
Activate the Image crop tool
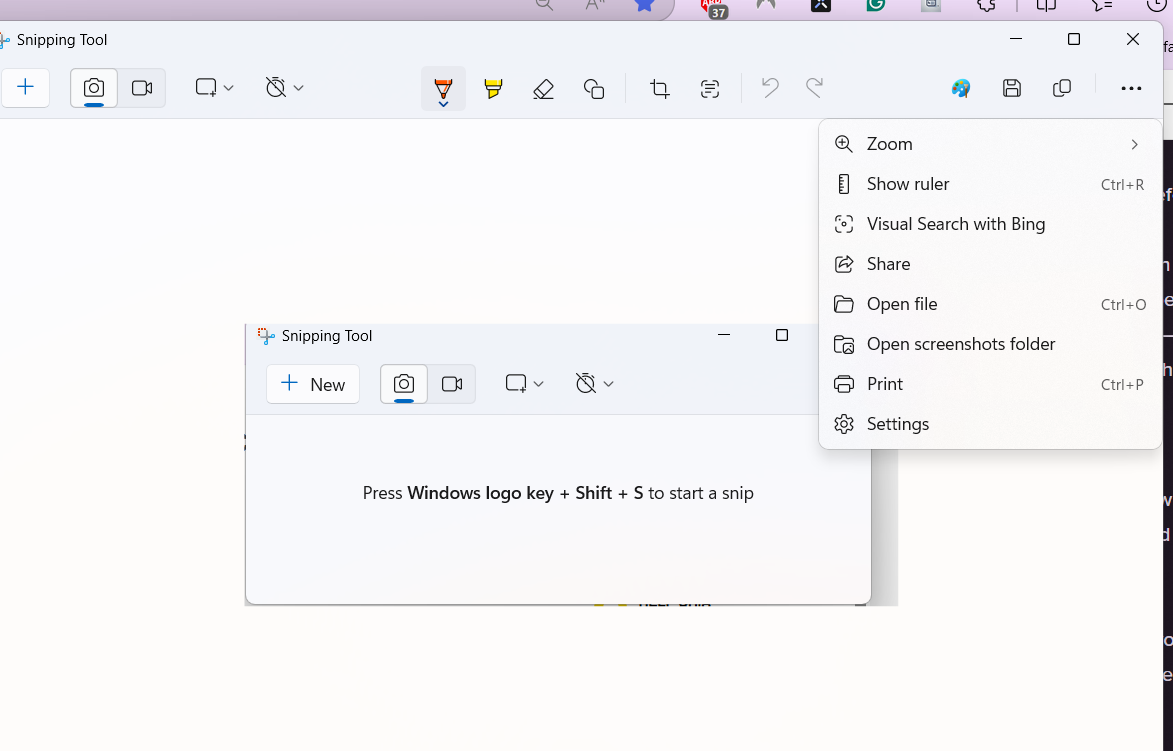click(659, 88)
